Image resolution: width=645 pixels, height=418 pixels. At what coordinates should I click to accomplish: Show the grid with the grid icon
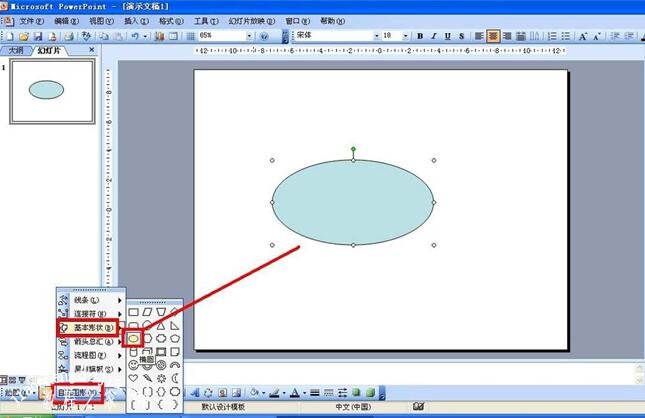point(190,36)
